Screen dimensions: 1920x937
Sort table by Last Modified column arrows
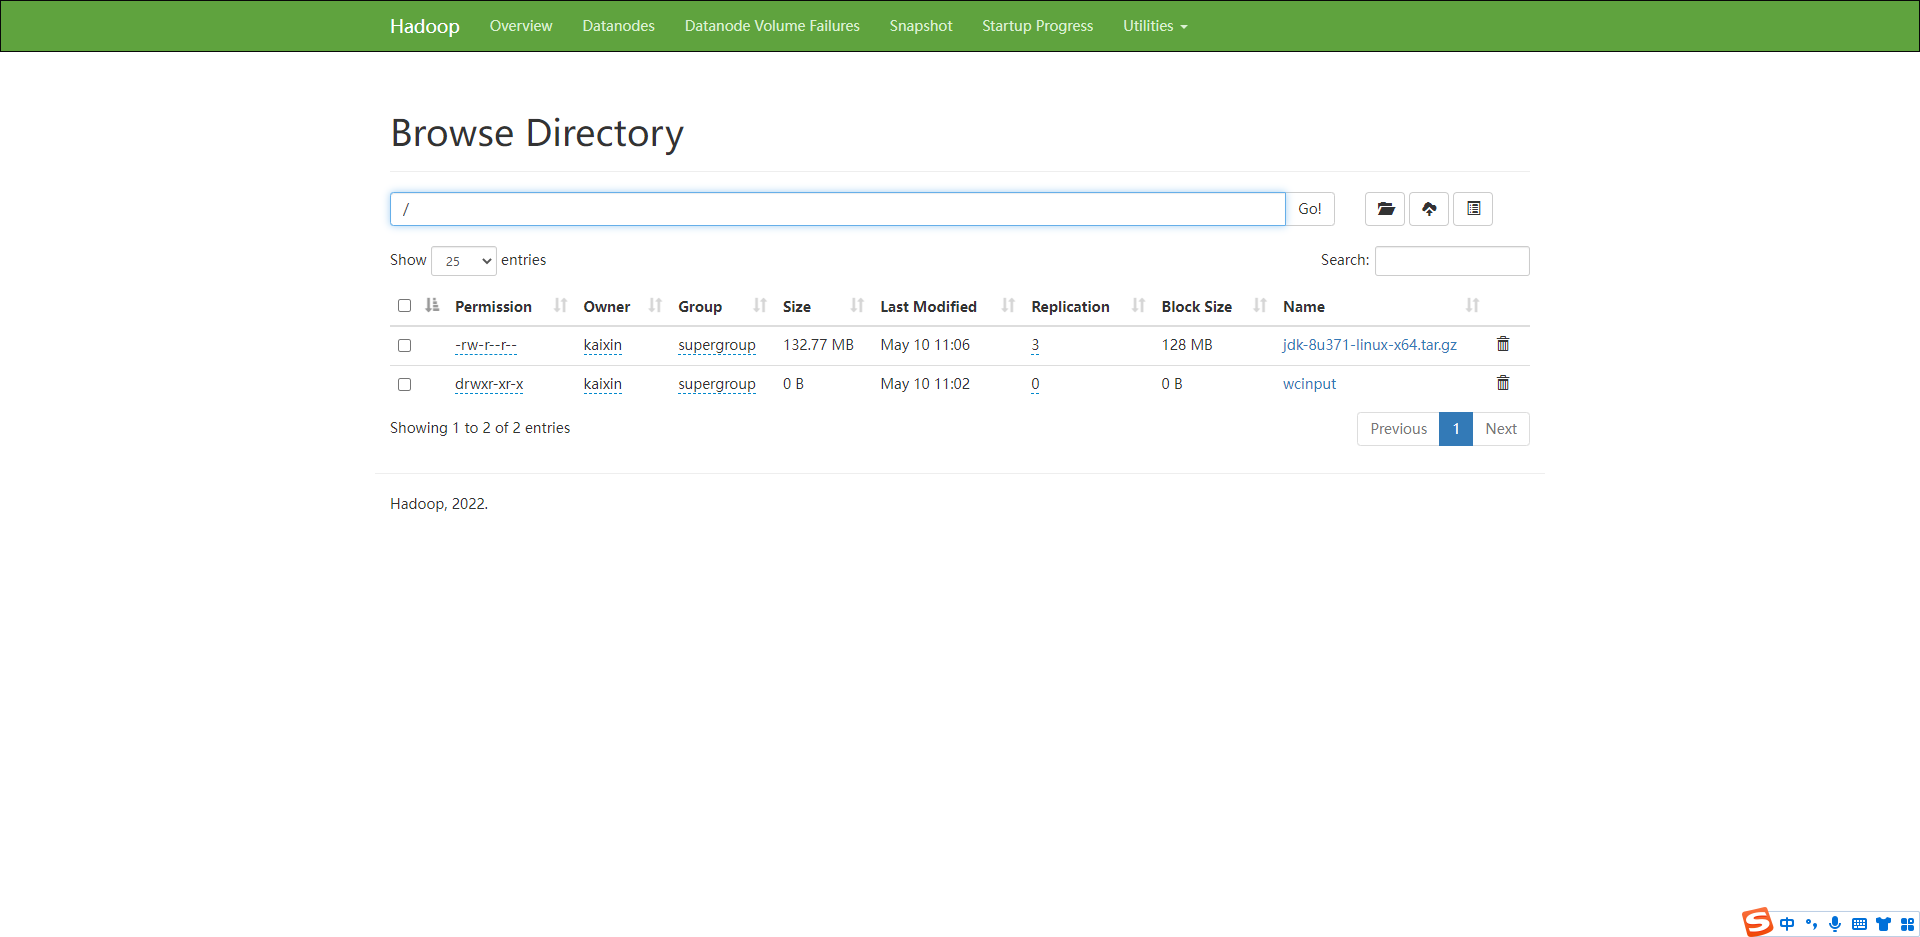[x=1008, y=305]
